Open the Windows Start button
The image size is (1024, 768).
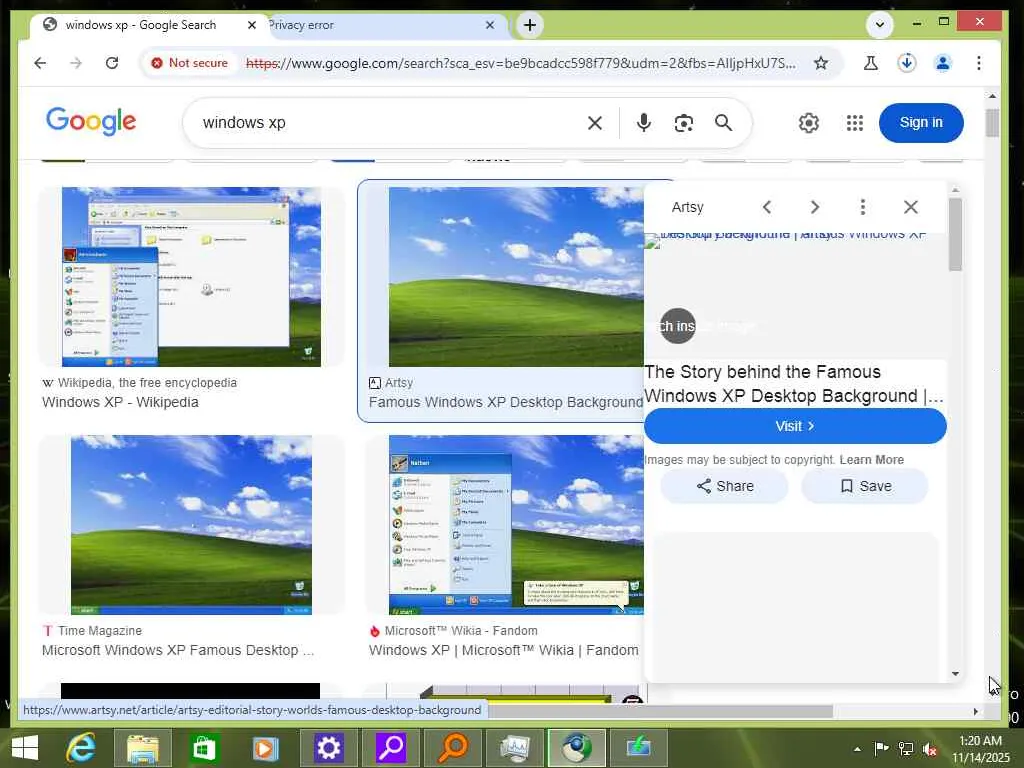coord(25,748)
